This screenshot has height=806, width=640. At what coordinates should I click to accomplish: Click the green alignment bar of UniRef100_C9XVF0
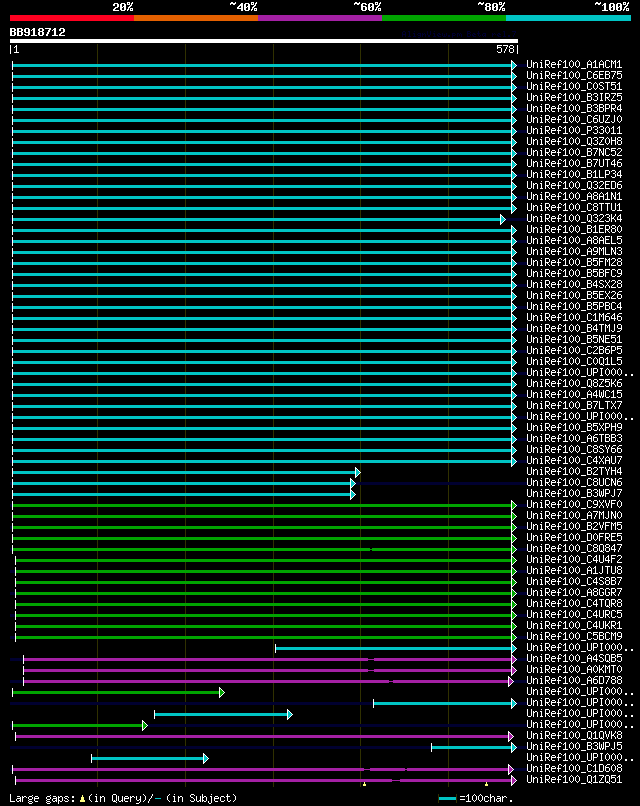pyautogui.click(x=264, y=505)
